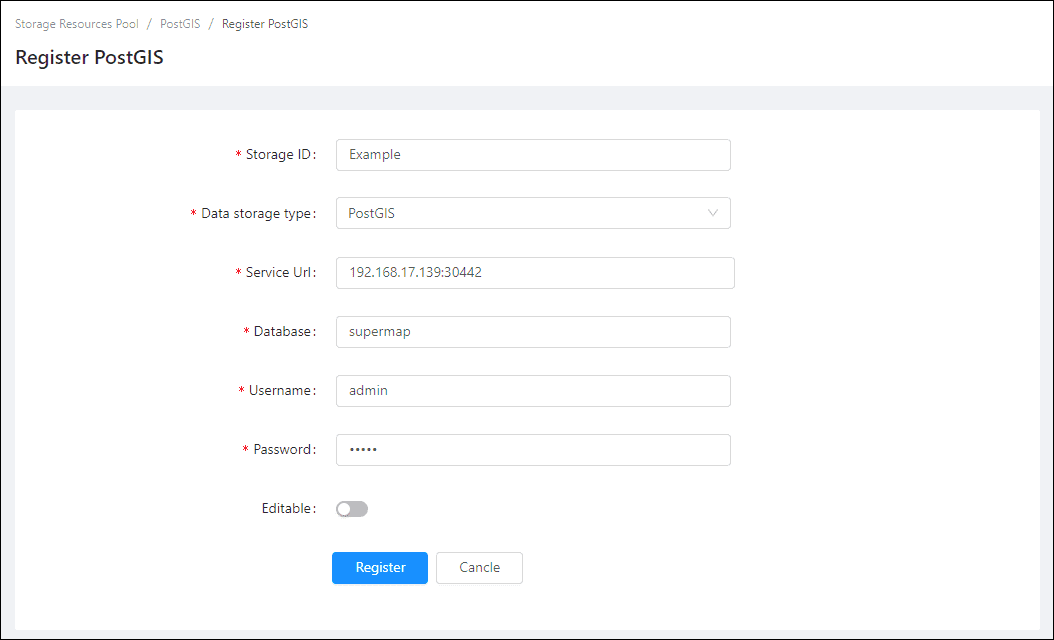Viewport: 1054px width, 640px height.
Task: Focus the Storage ID field containing Example
Action: [x=533, y=155]
